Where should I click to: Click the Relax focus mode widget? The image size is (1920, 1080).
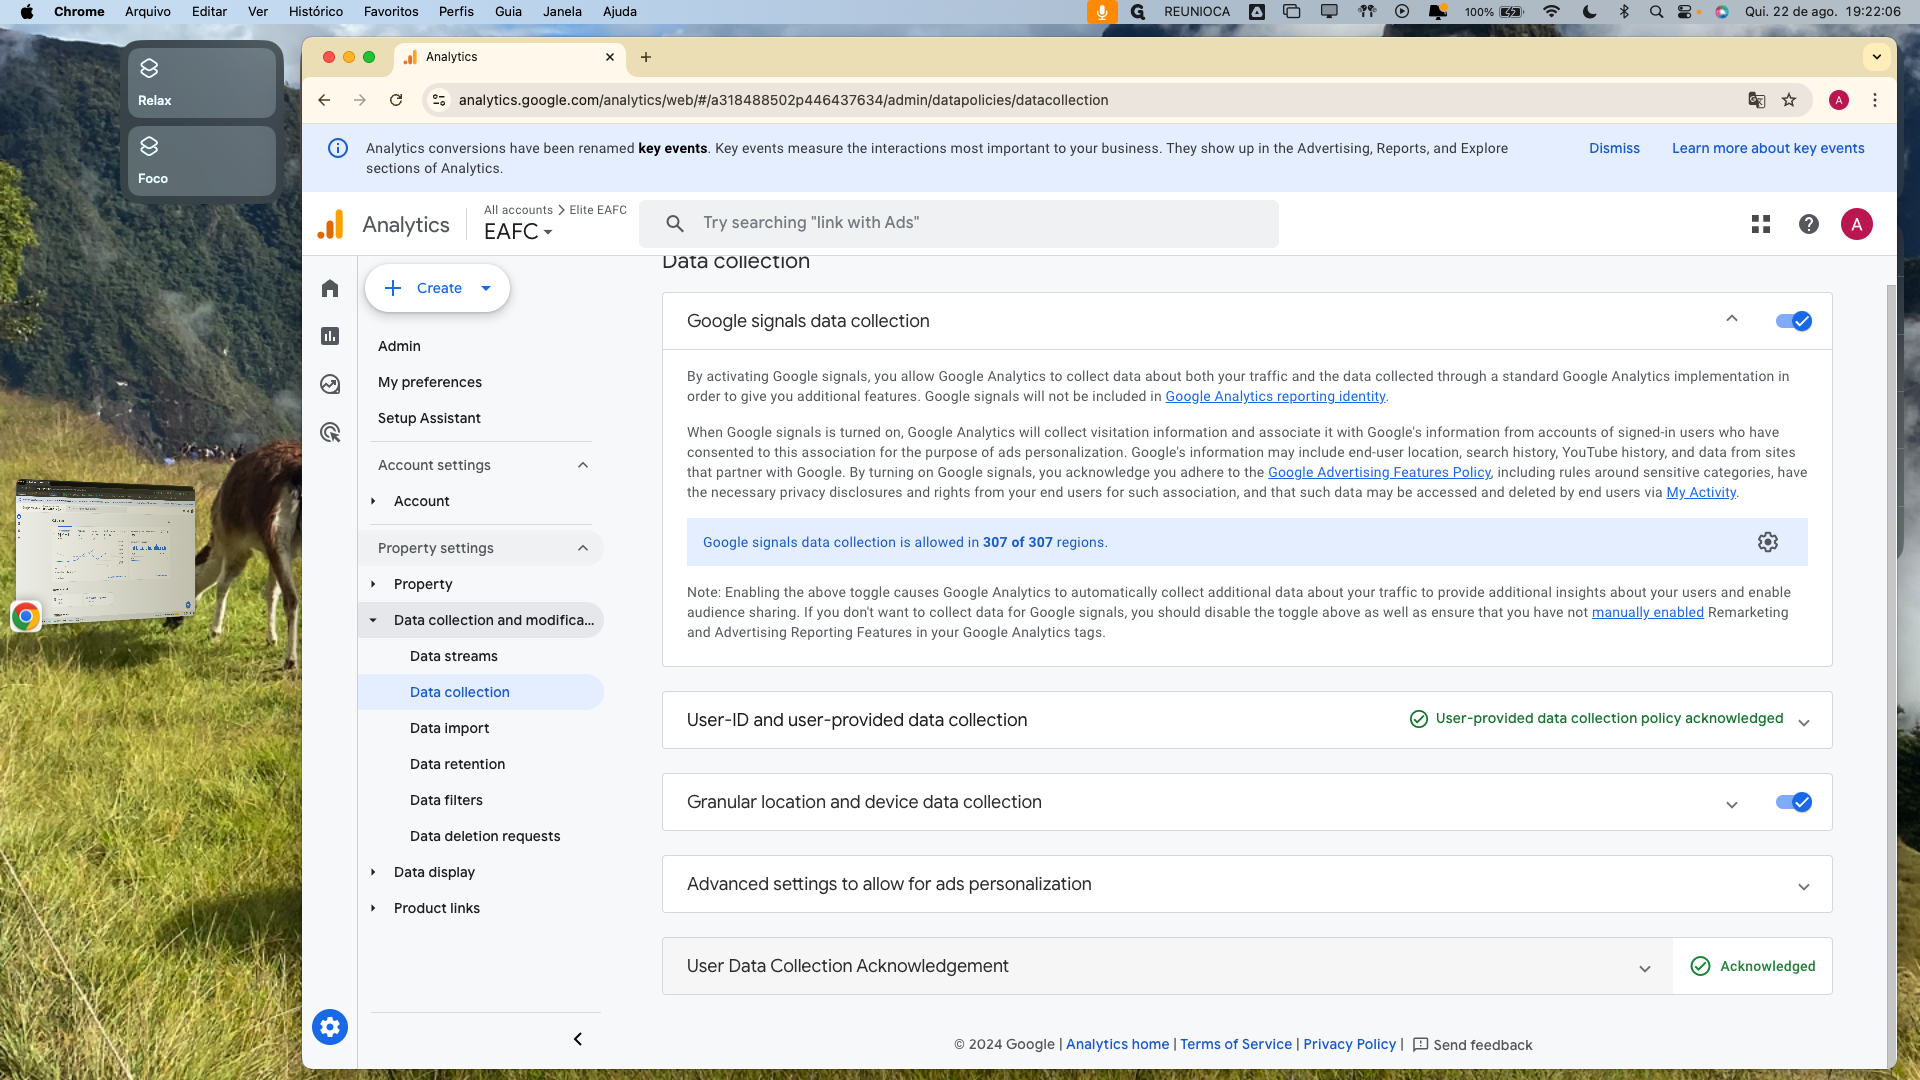pos(202,83)
